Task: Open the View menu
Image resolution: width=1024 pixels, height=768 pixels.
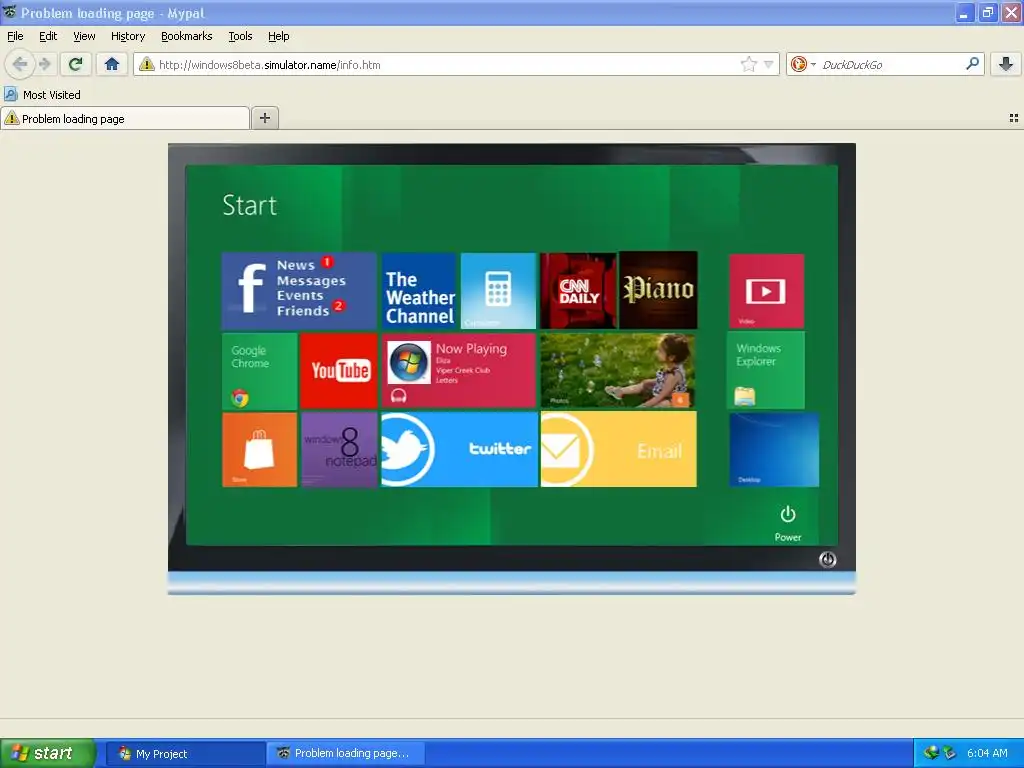Action: 84,36
